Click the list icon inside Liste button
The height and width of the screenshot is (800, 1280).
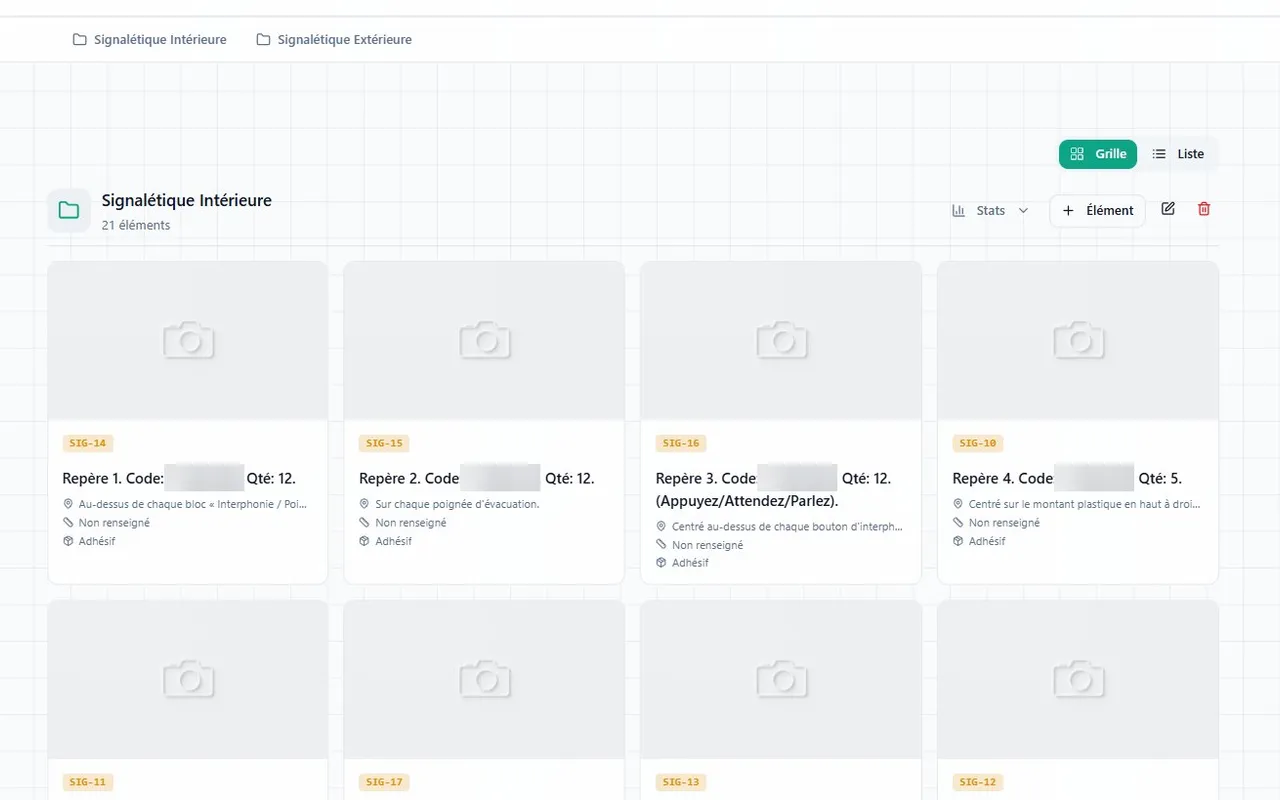click(1159, 154)
